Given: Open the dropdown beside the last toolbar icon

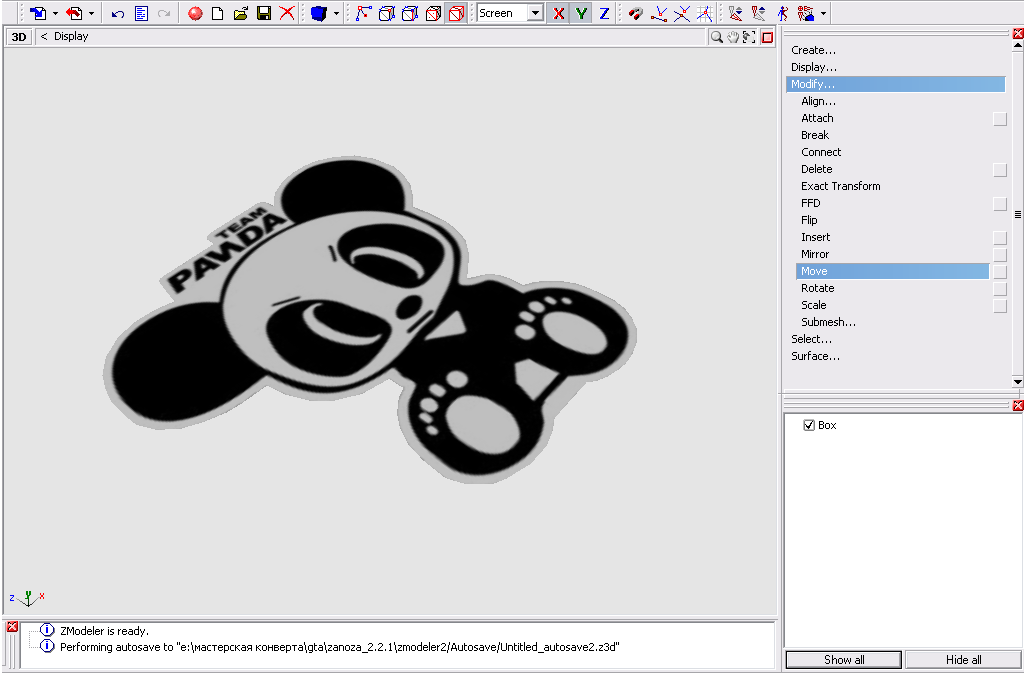Looking at the screenshot, I should click(x=823, y=14).
